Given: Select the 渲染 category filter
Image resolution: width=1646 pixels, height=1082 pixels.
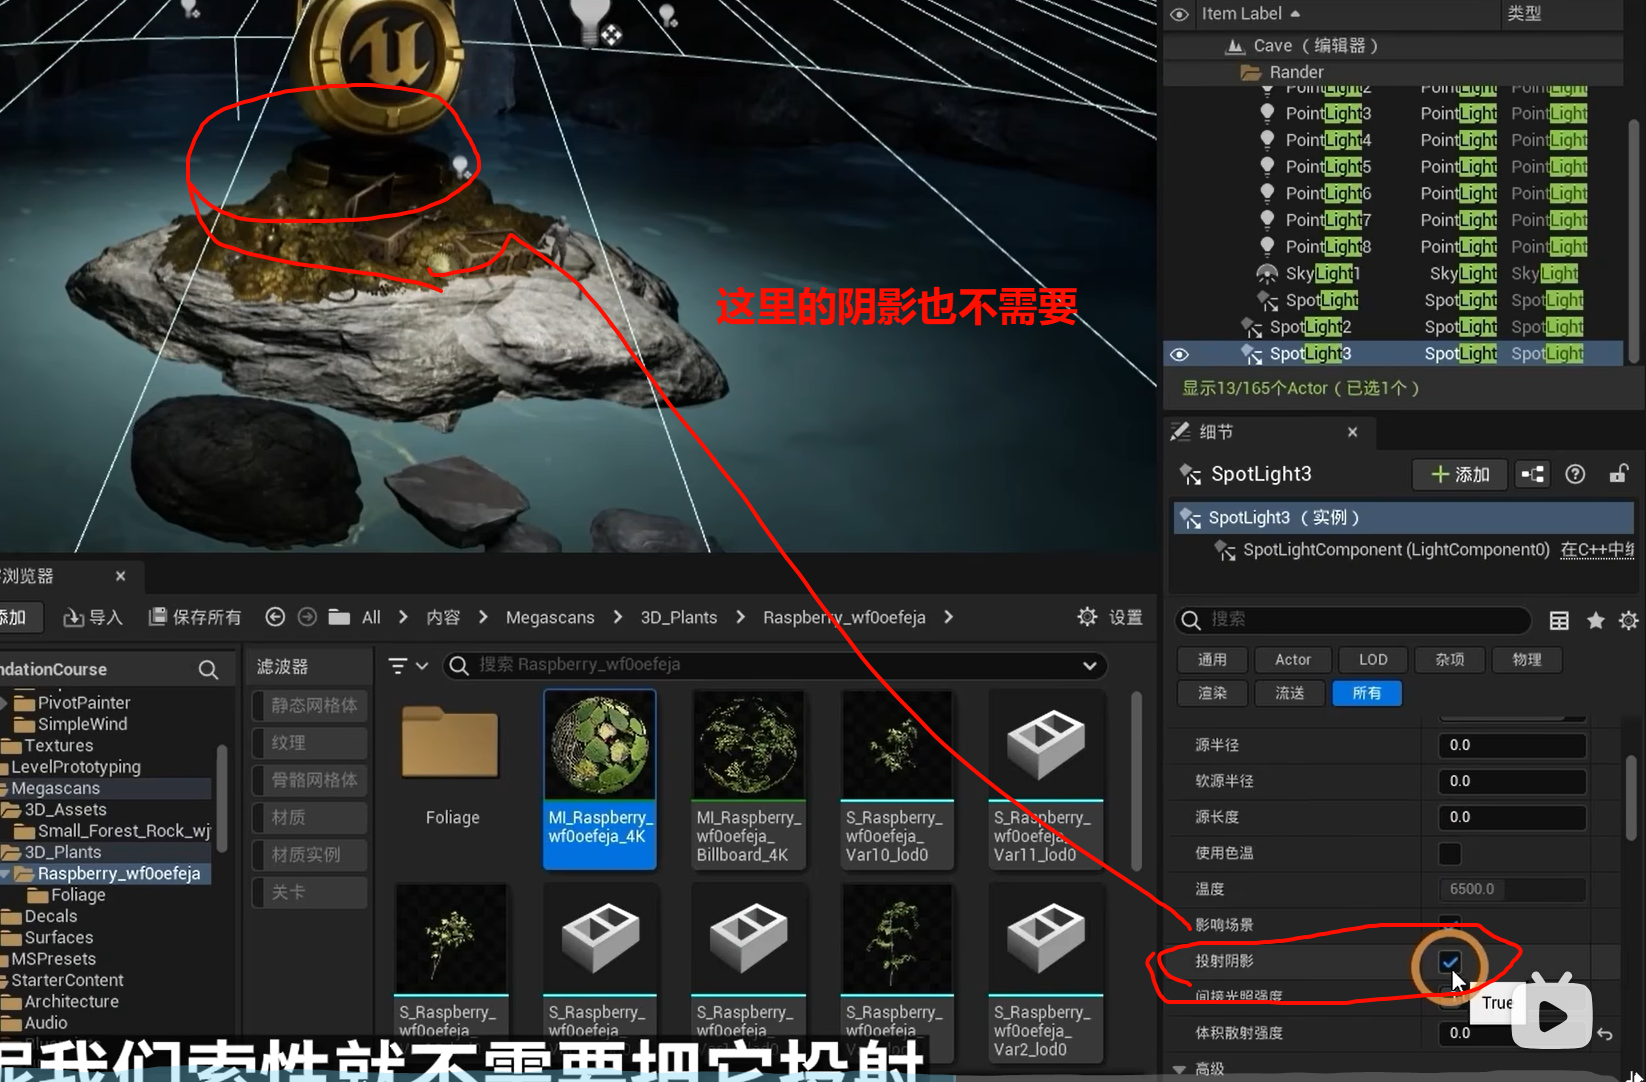Looking at the screenshot, I should 1212,693.
